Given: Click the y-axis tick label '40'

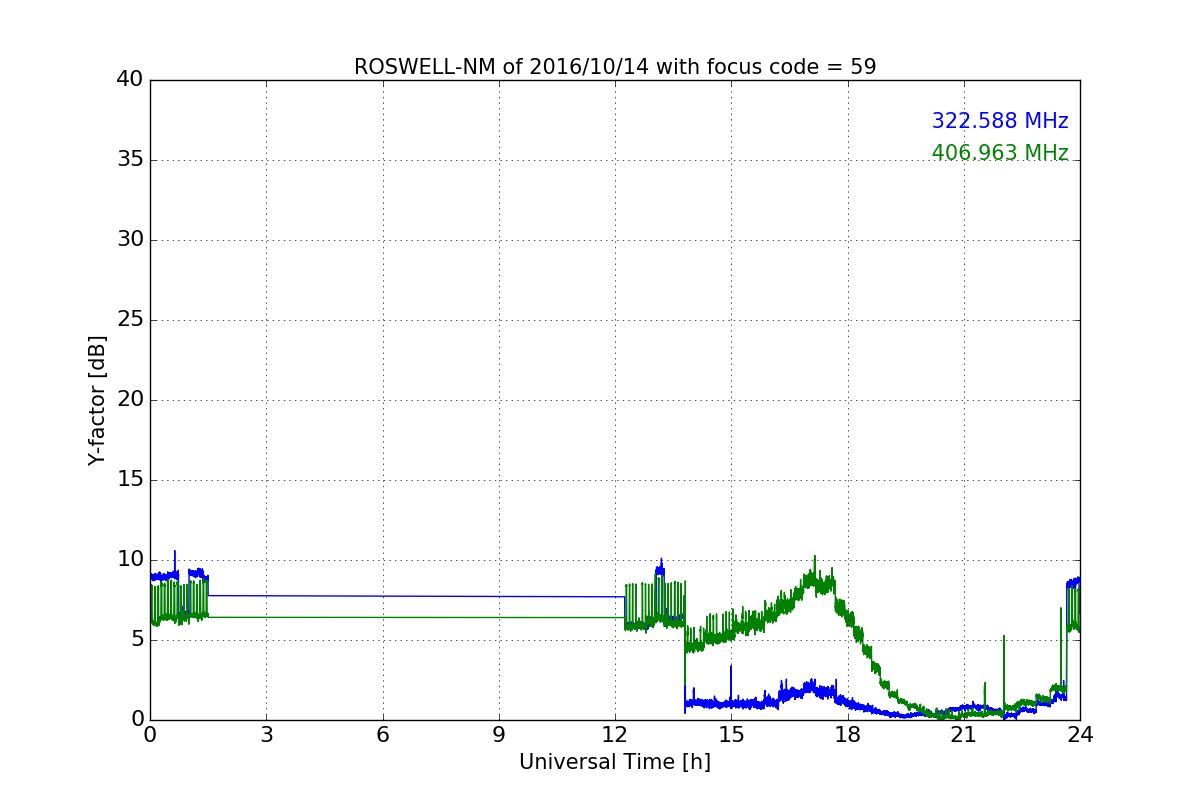Looking at the screenshot, I should (130, 80).
